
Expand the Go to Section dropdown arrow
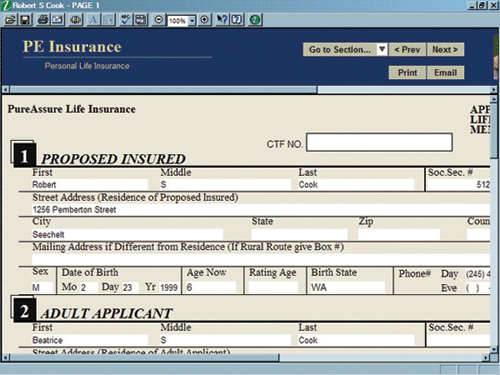pos(382,49)
